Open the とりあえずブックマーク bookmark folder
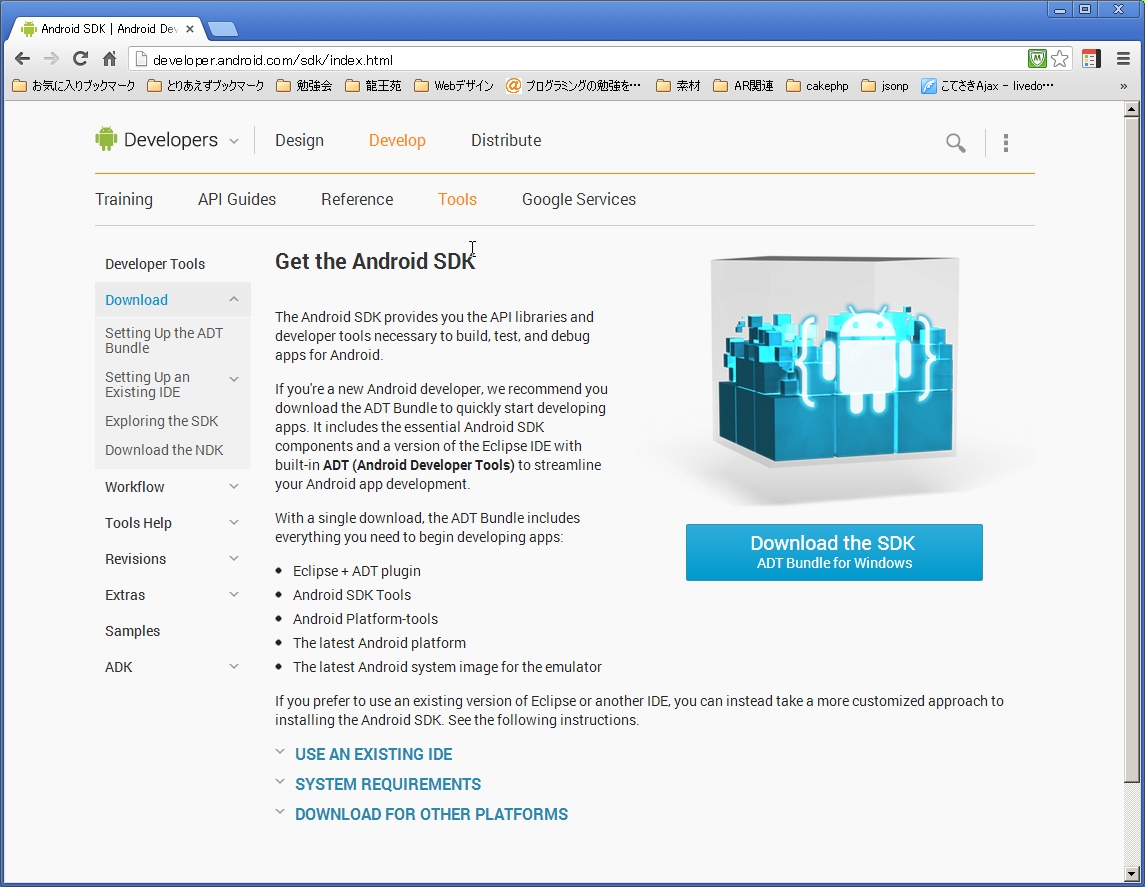1145x887 pixels. (x=206, y=86)
